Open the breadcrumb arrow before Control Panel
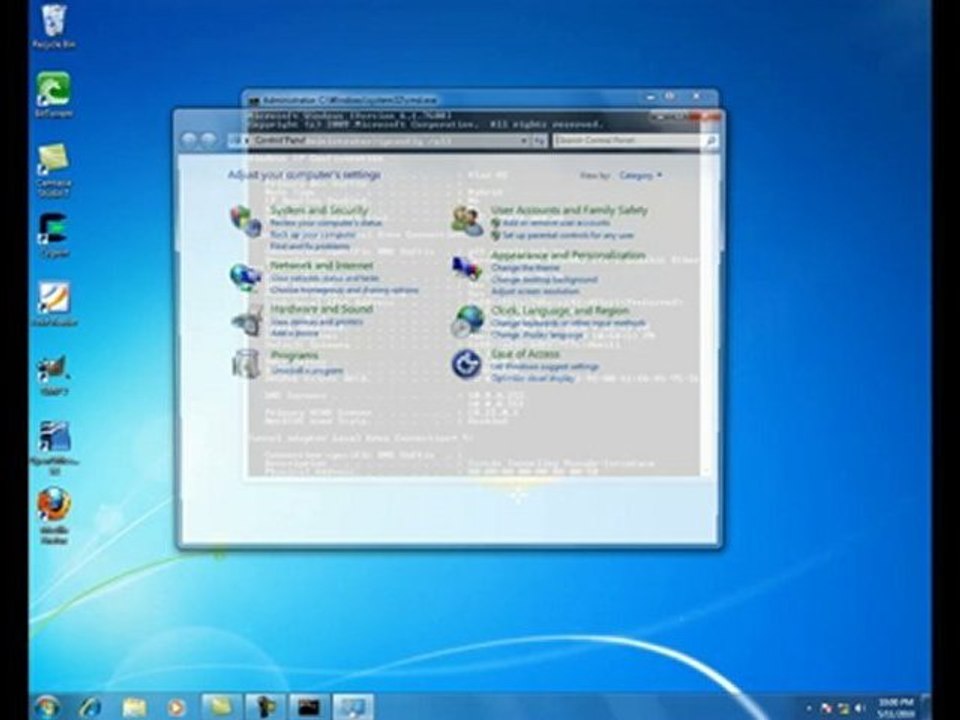960x720 pixels. click(247, 141)
